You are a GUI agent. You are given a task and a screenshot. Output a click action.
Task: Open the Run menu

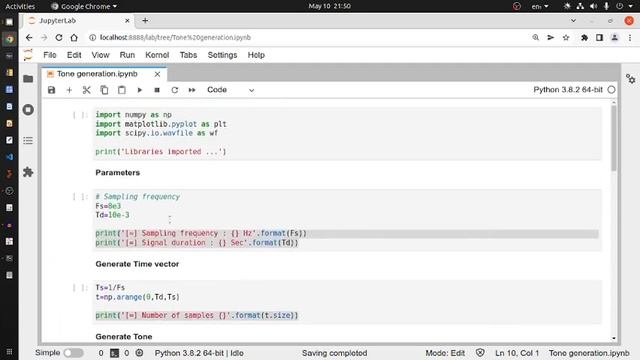127,55
